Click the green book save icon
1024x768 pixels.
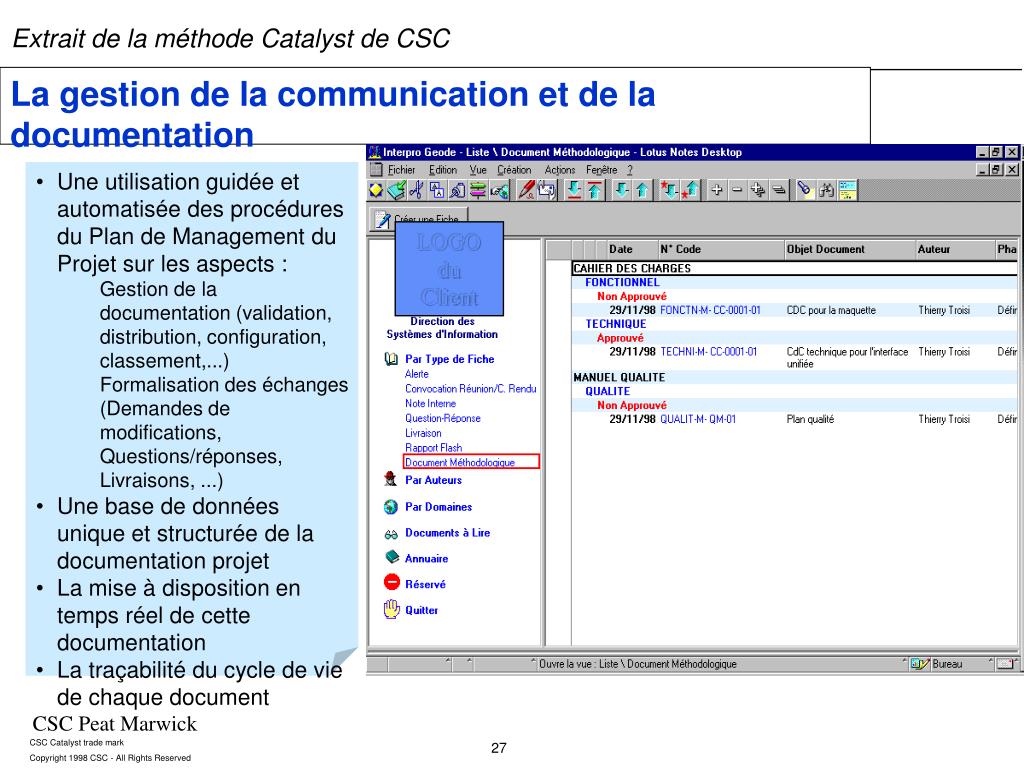[396, 190]
